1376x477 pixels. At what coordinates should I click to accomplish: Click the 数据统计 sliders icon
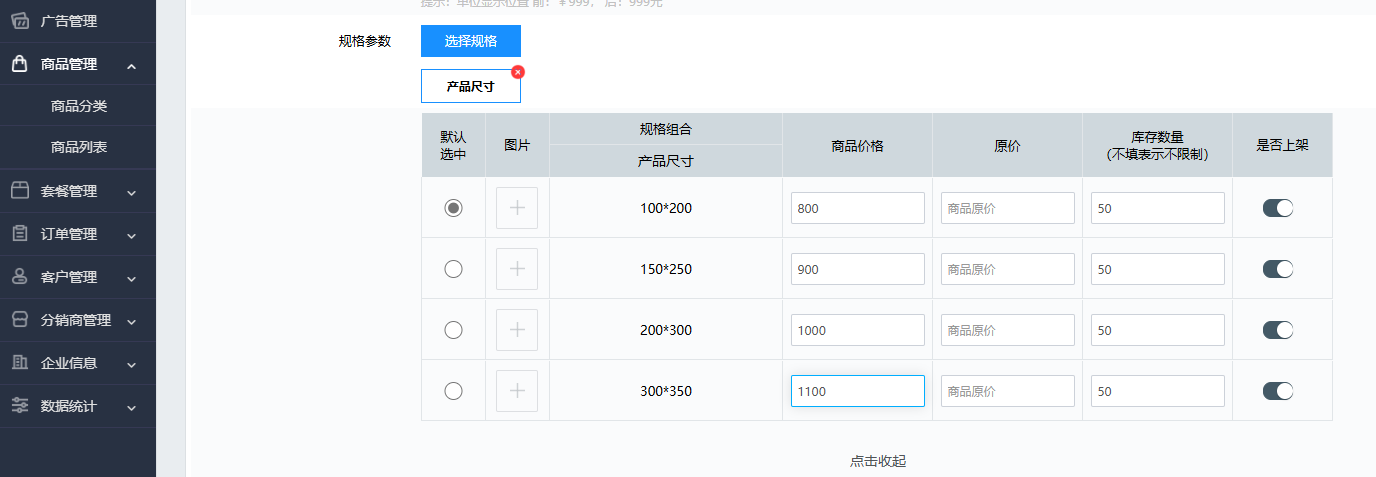[x=20, y=406]
